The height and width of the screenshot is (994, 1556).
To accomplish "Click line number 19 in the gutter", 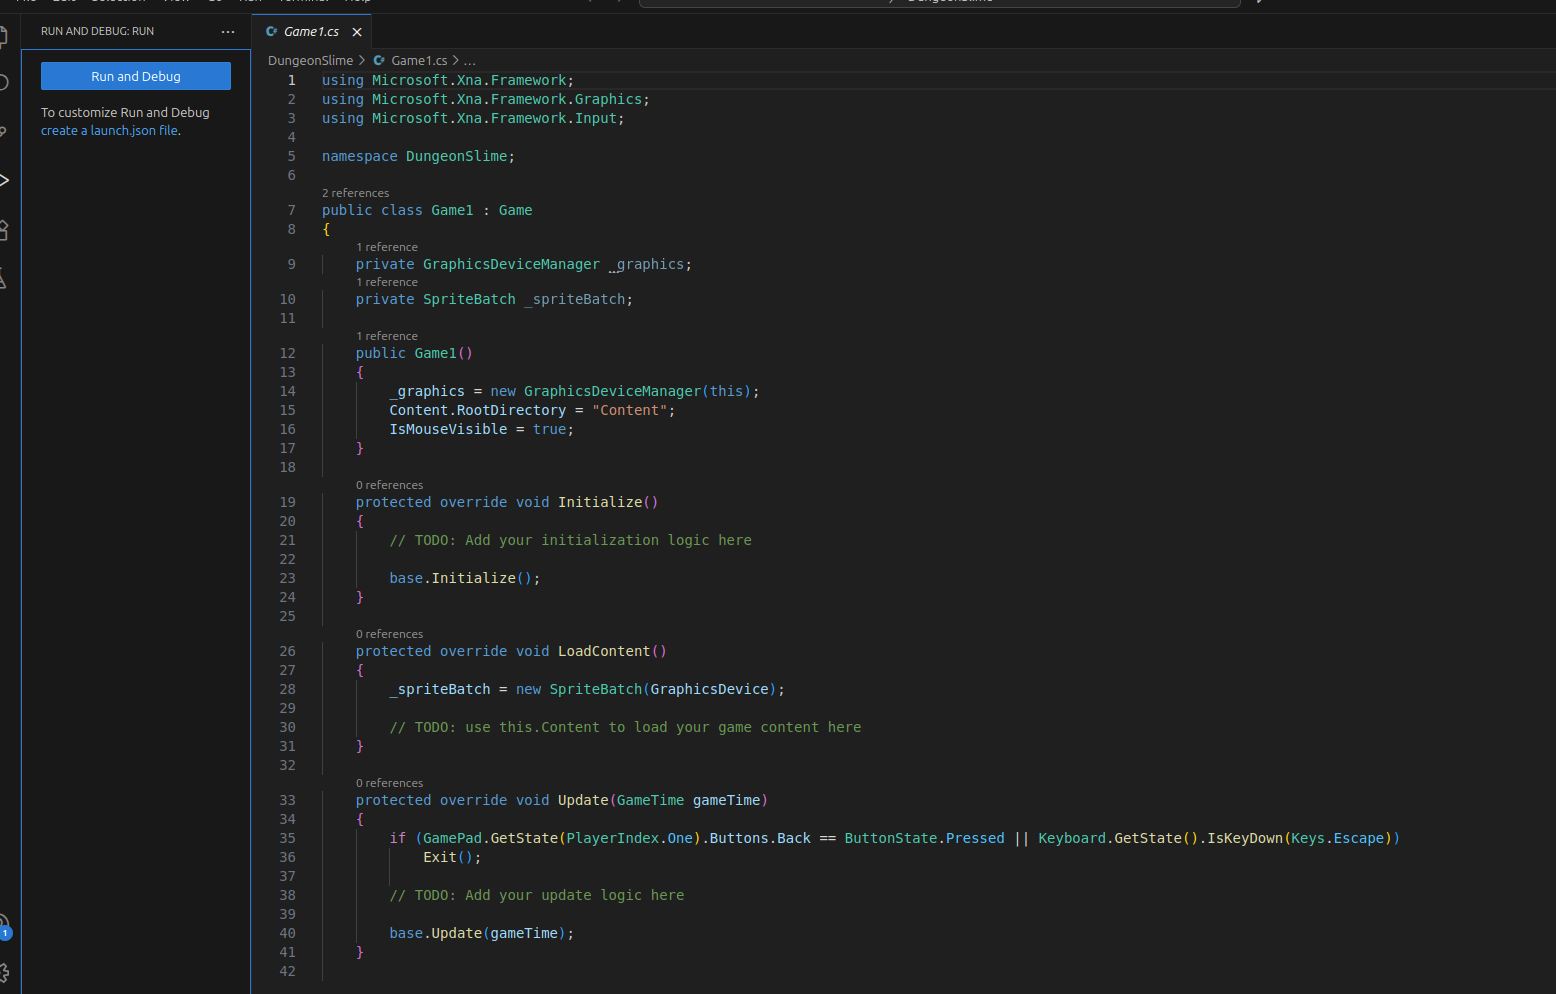I will click(x=288, y=502).
